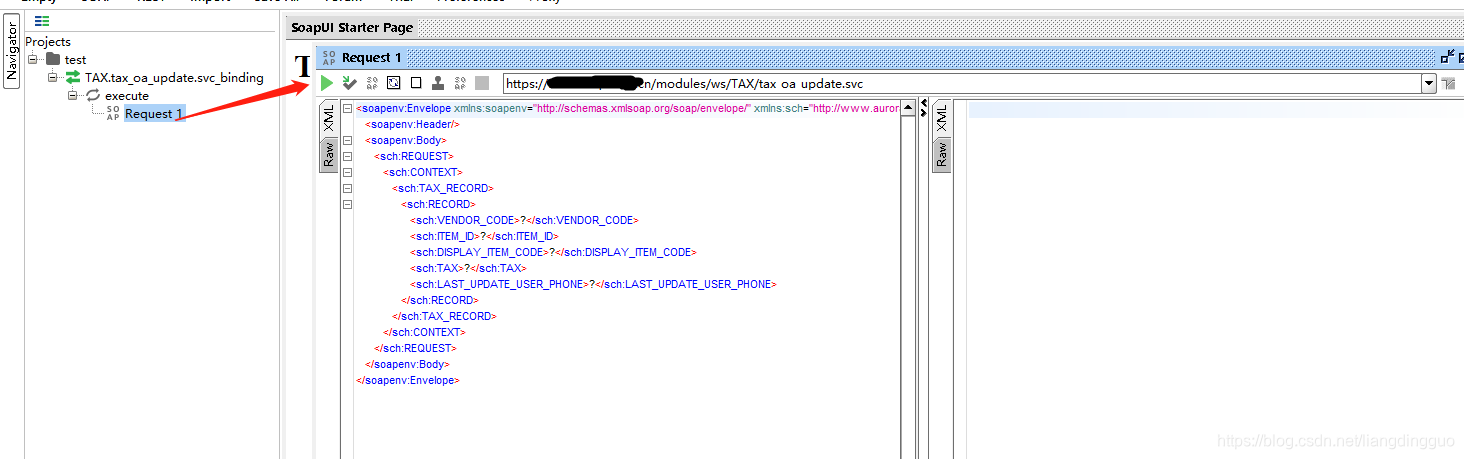The image size is (1464, 459).
Task: Click the sch:LAST_UPDATE_USER_PHONE line in the XML
Action: pos(593,284)
